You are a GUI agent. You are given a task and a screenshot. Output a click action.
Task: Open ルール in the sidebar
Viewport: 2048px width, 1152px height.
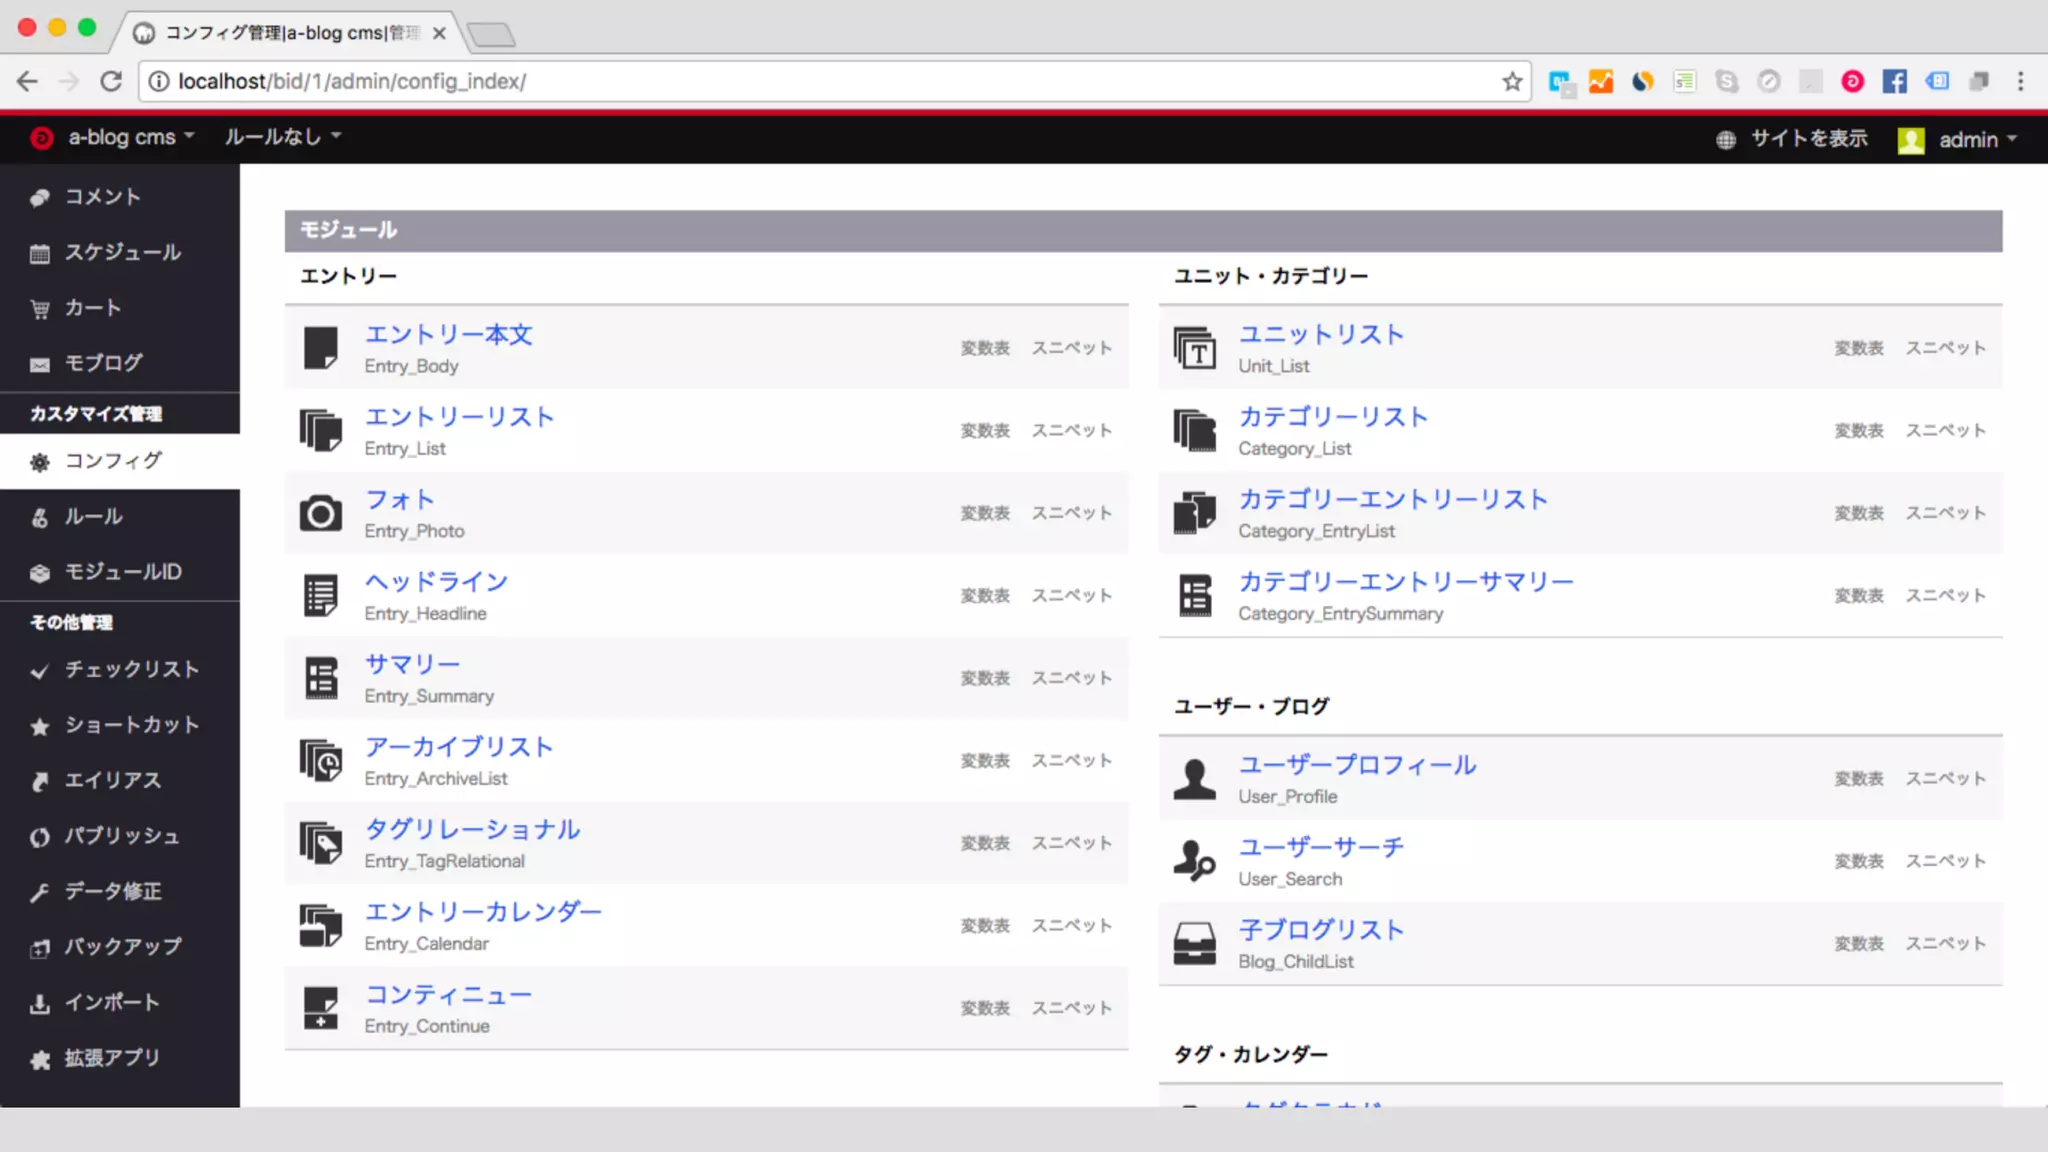[x=94, y=517]
